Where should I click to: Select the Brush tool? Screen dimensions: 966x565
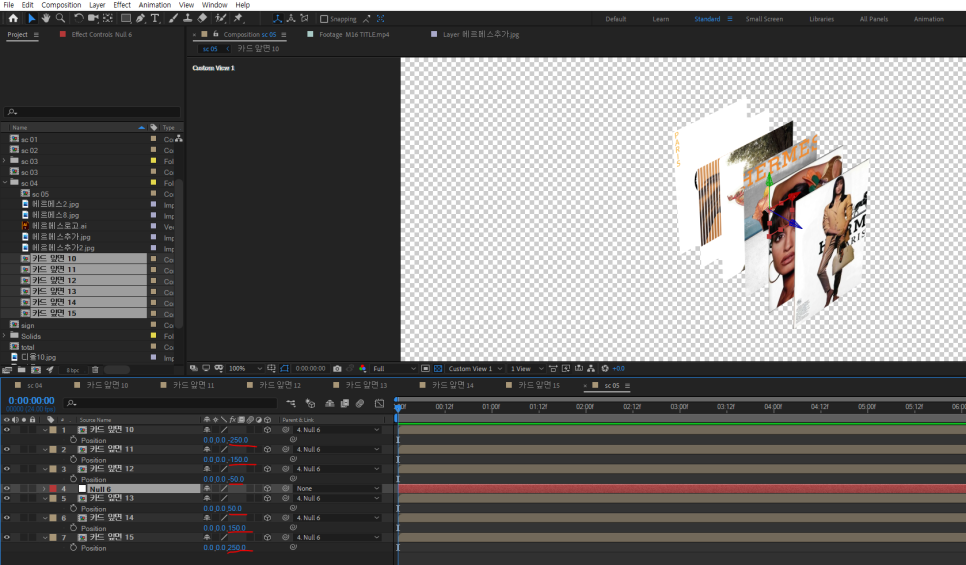click(x=174, y=18)
